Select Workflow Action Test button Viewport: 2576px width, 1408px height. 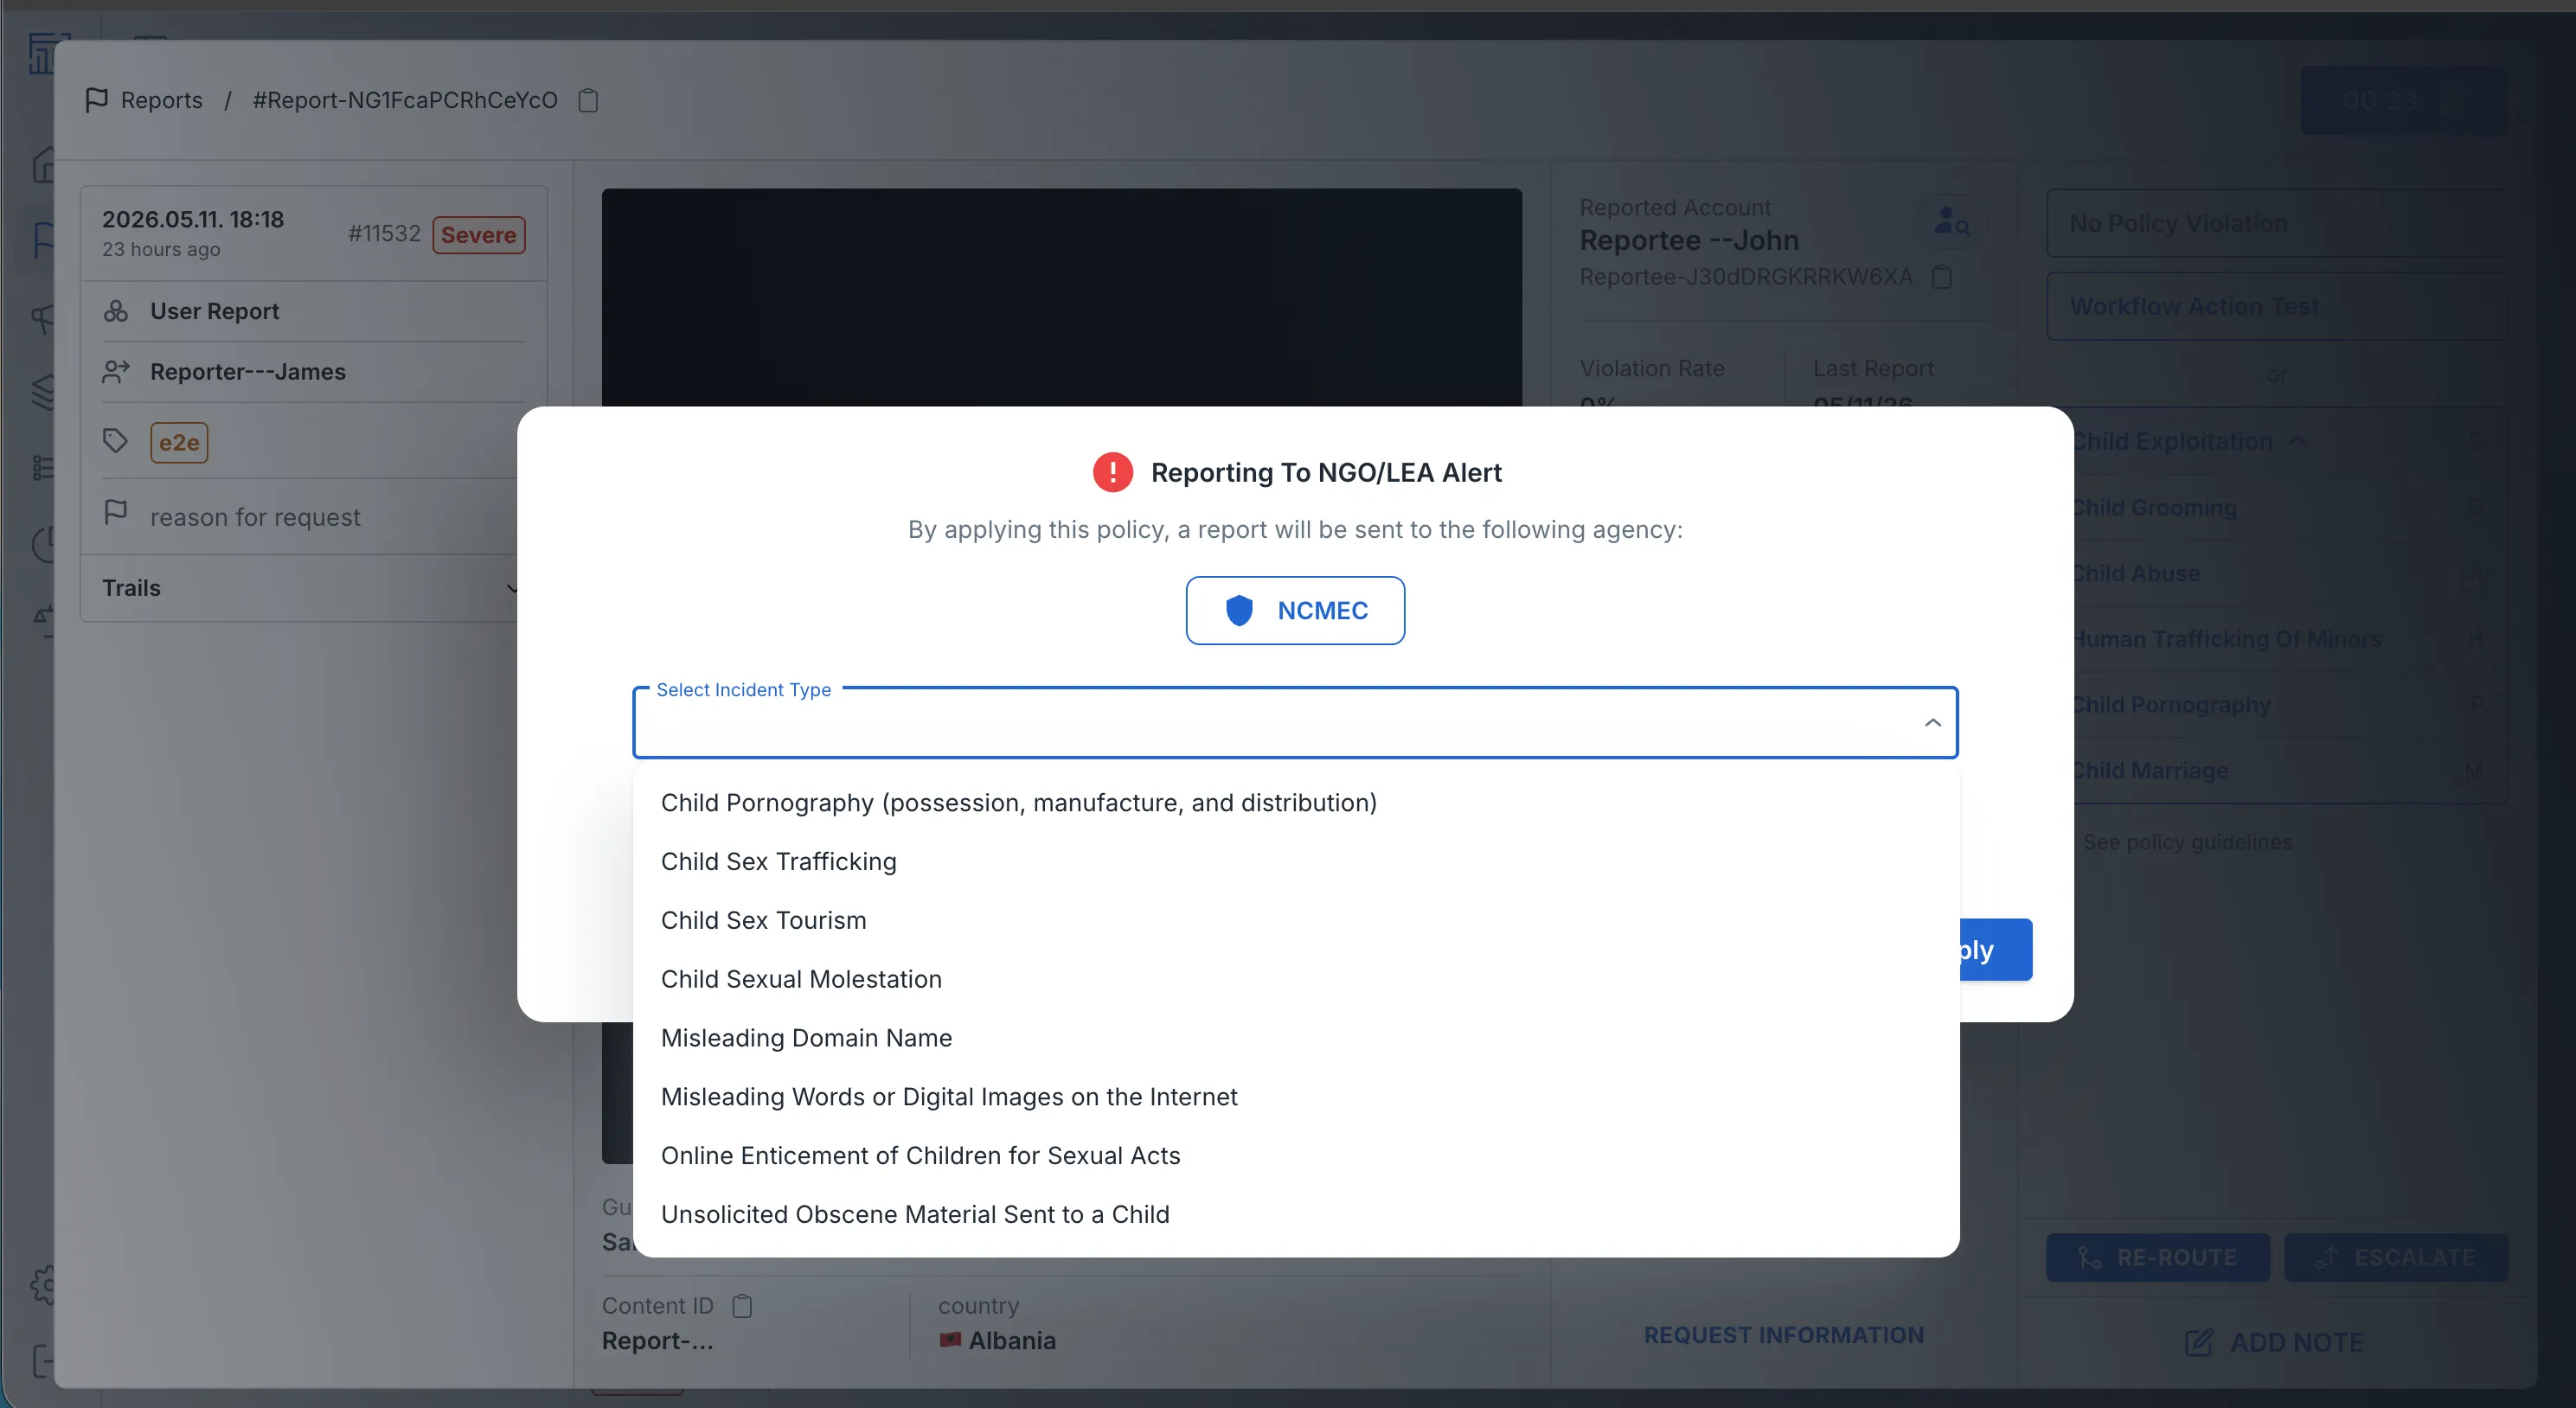tap(2276, 306)
